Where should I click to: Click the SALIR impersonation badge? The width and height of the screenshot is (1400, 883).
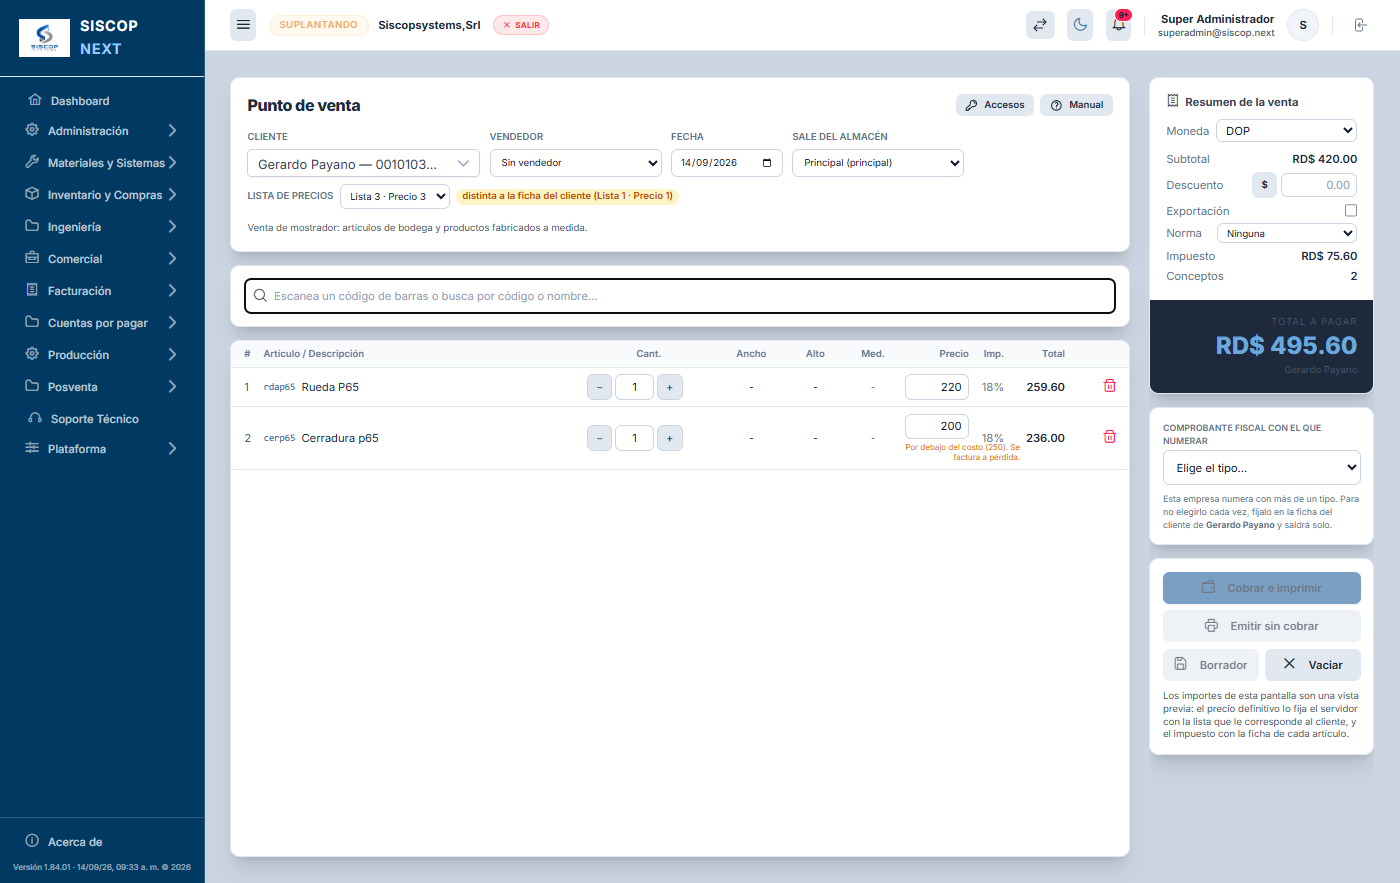coord(521,25)
